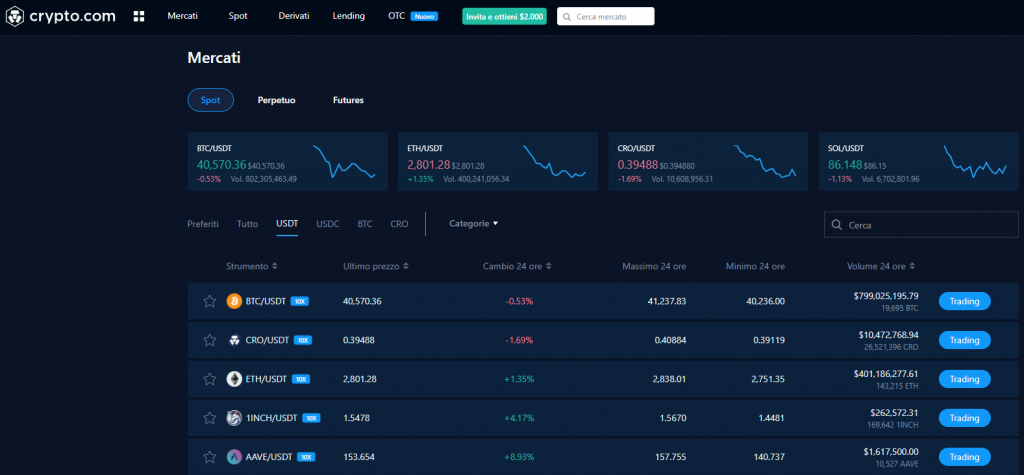Click Trading button for 1INCH/USDT
Screen dimensions: 1024x475
[x=965, y=418]
